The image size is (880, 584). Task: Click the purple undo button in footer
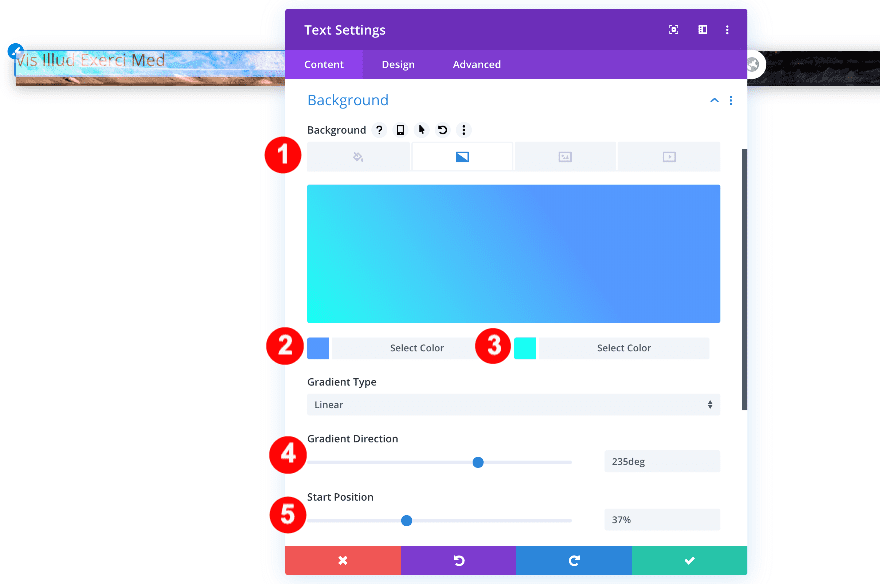pos(459,560)
